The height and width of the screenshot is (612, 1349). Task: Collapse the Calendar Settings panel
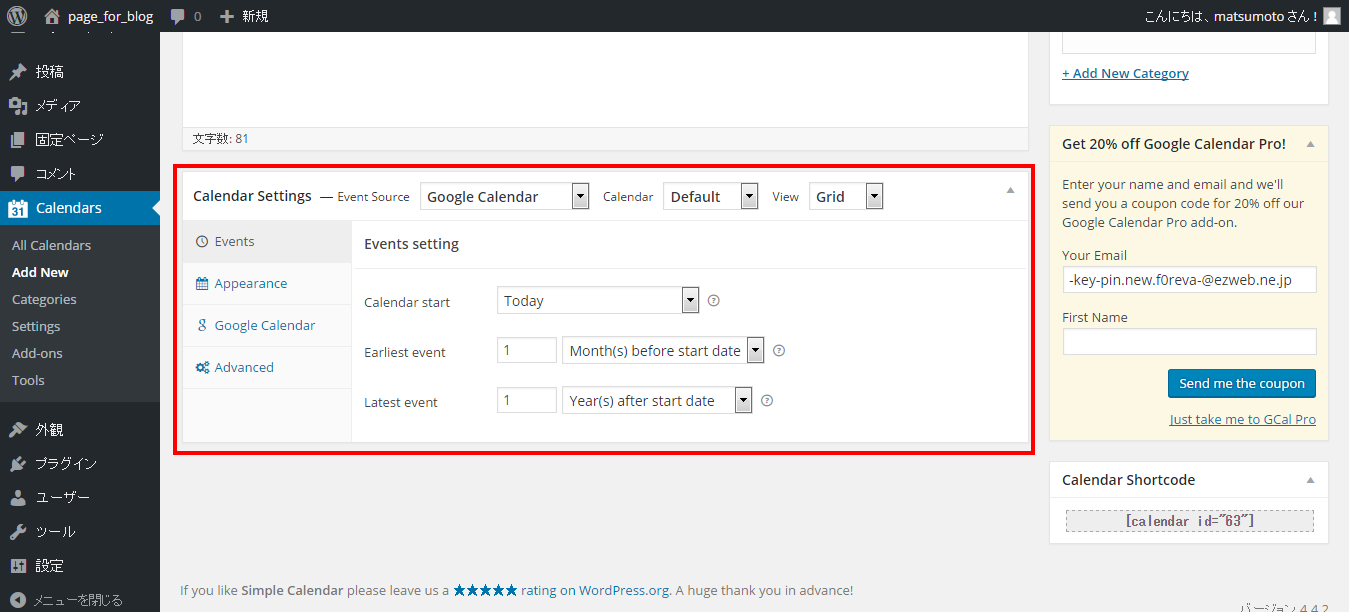click(1010, 190)
